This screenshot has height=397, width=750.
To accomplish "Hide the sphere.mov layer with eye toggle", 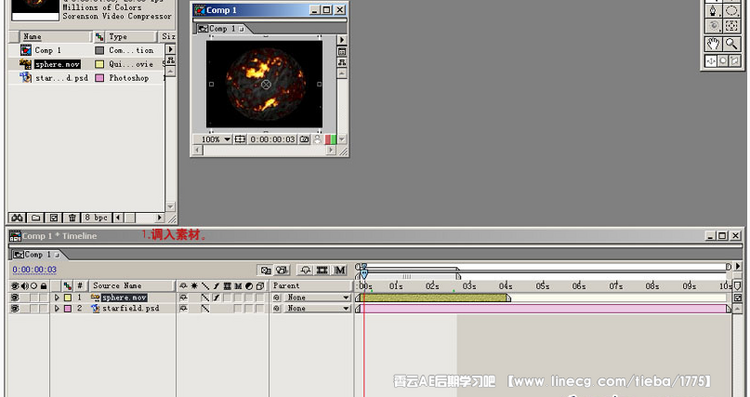I will [15, 298].
